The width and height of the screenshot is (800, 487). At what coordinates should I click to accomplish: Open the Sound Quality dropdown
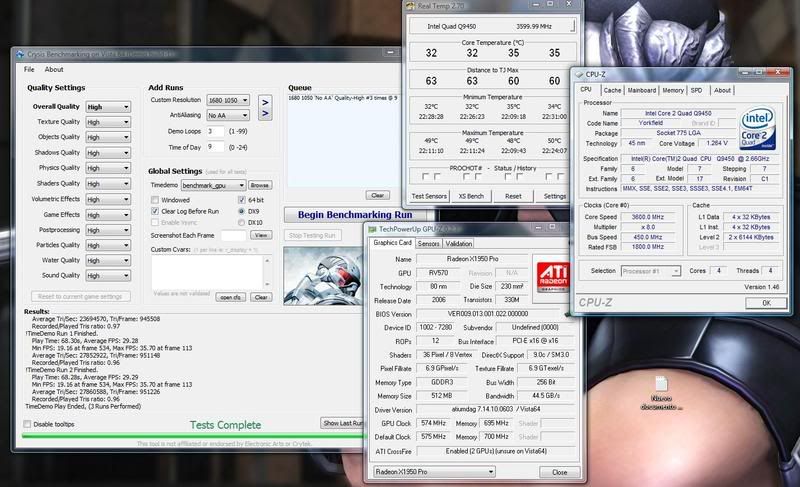[x=108, y=275]
